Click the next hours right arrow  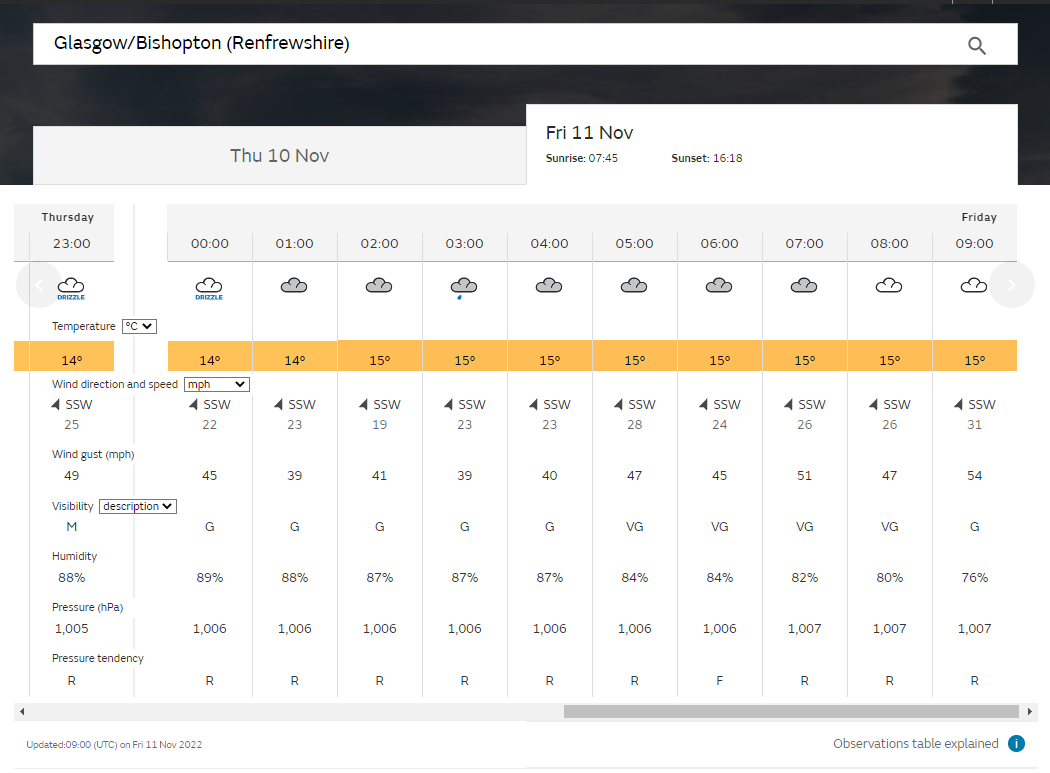(x=1011, y=285)
